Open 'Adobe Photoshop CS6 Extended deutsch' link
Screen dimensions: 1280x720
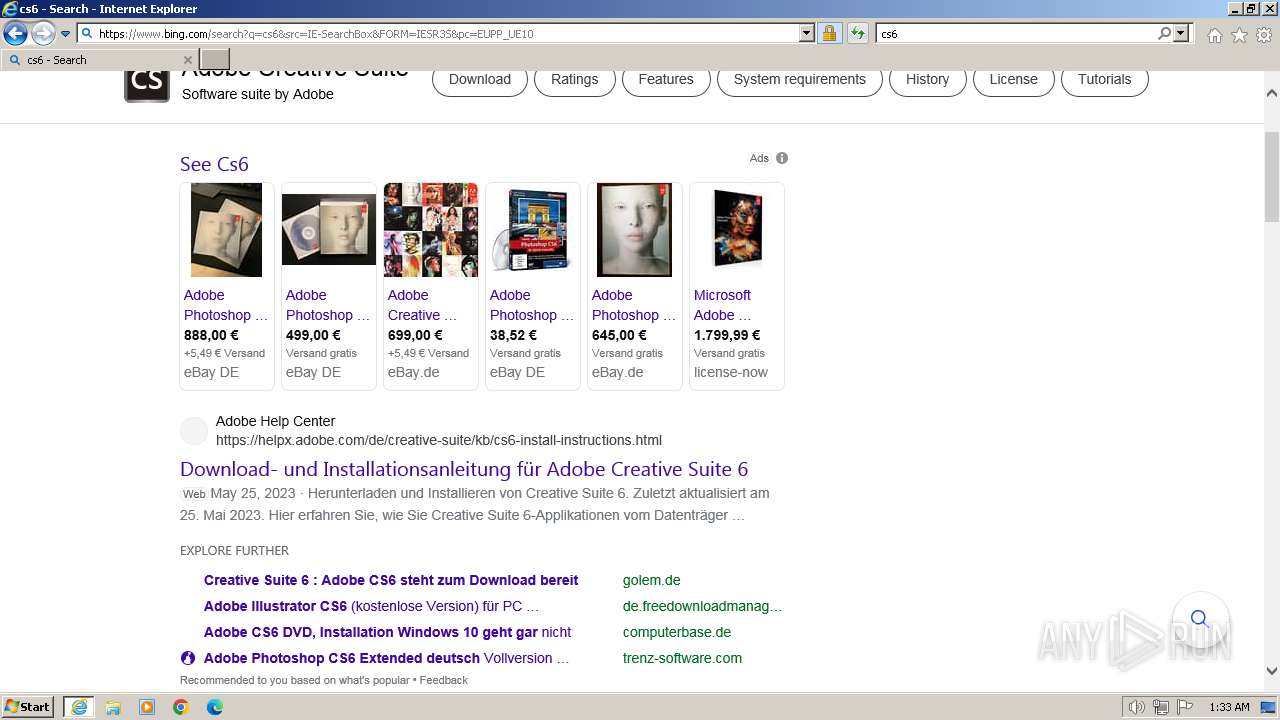tap(386, 658)
